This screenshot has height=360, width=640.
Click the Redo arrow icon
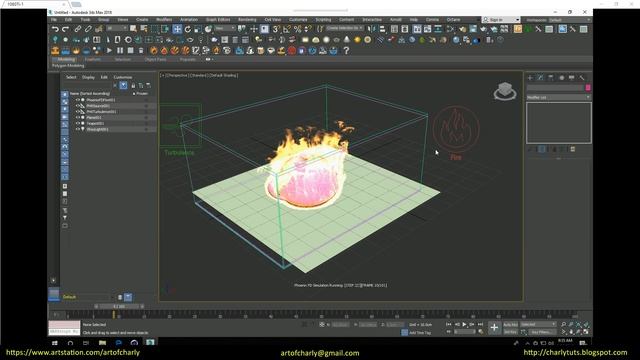click(65, 29)
